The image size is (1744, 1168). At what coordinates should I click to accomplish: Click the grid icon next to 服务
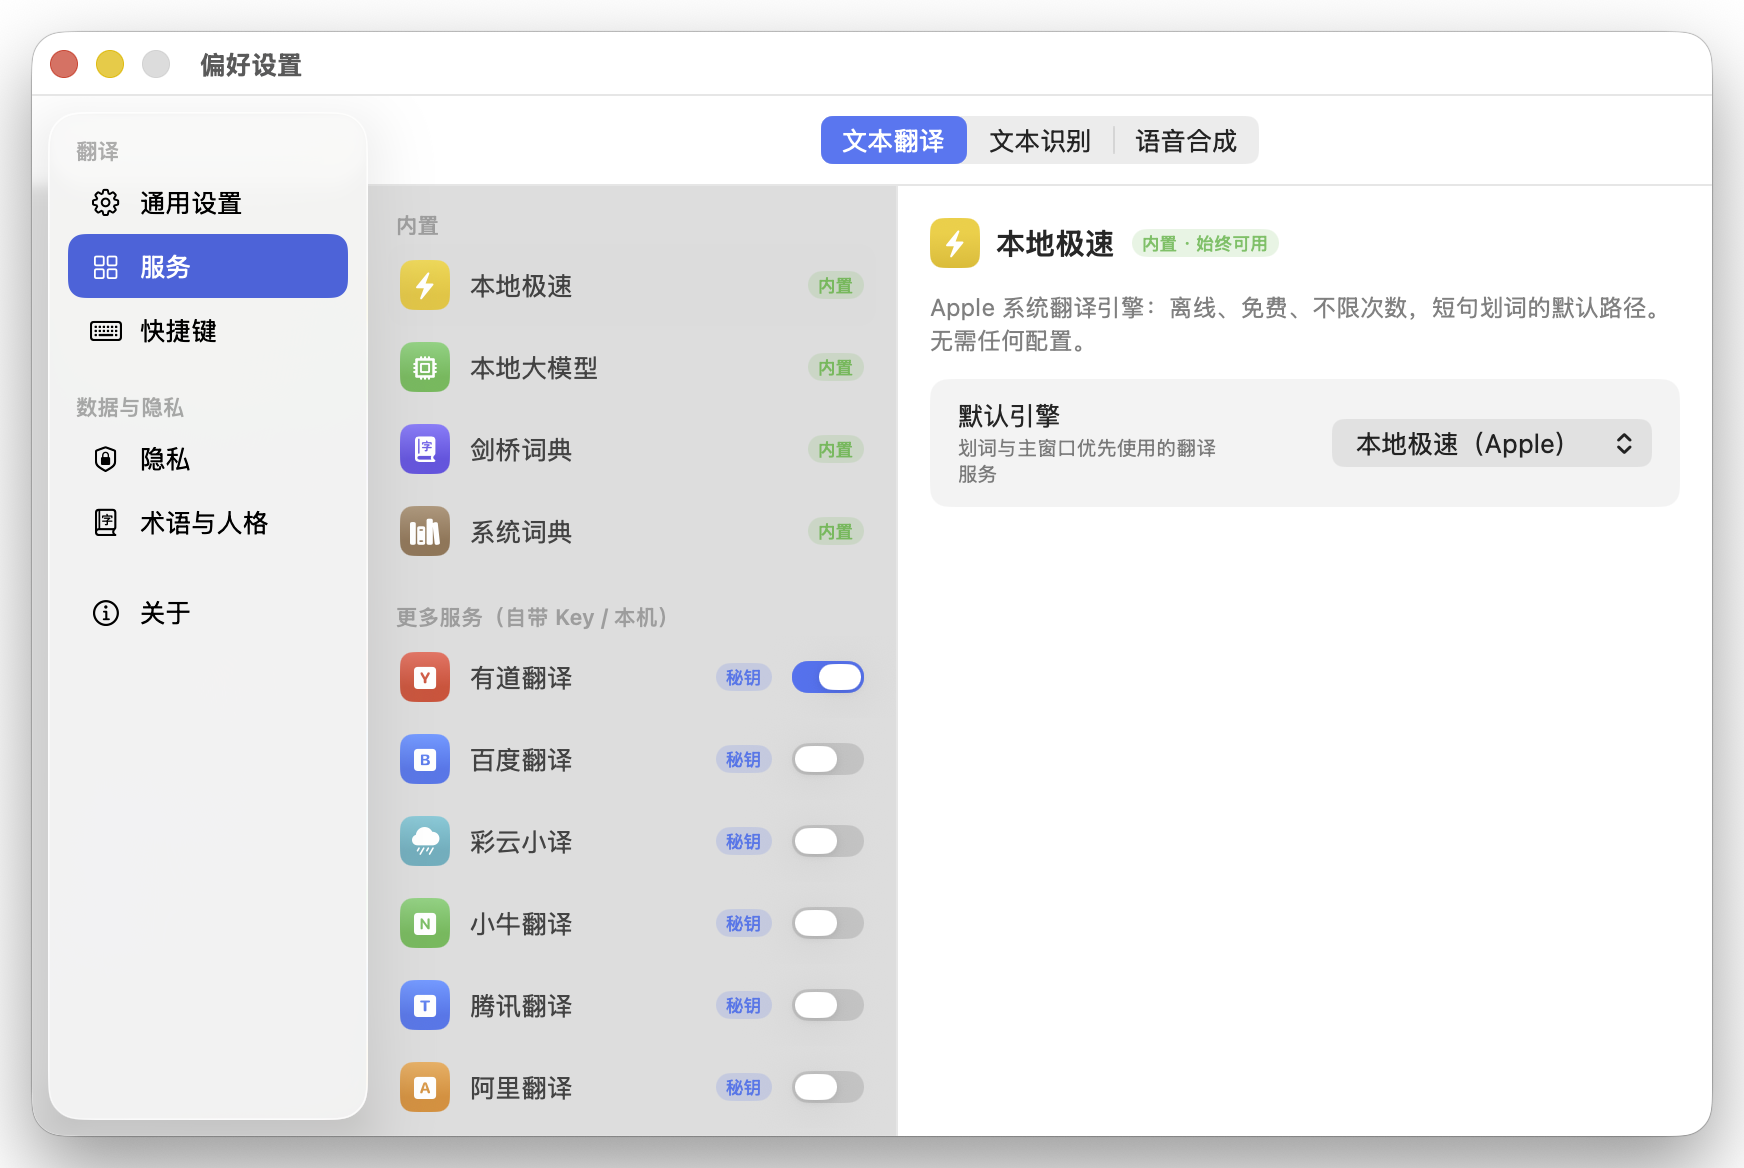tap(105, 267)
